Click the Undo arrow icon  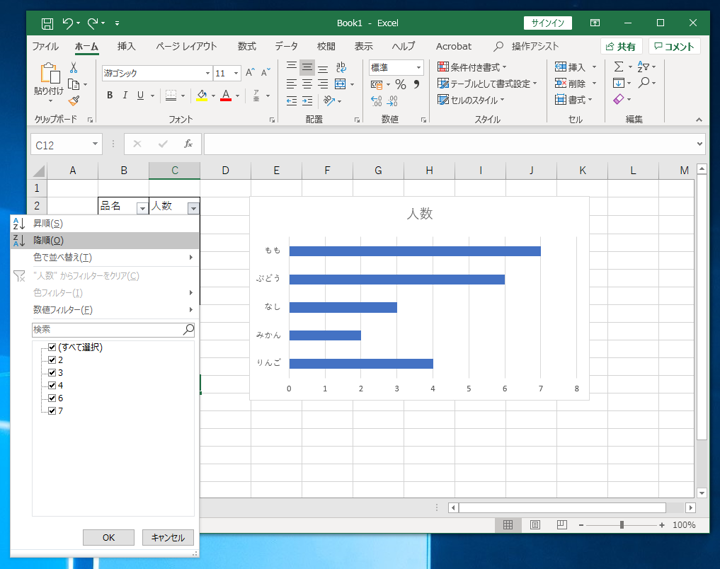click(68, 23)
